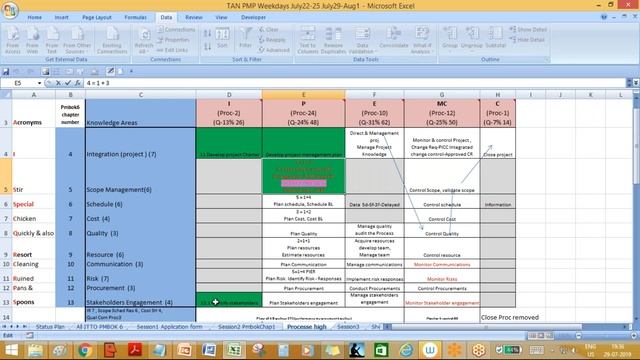
Task: Open 'Session2 PmbokChap1' sheet tab
Action: point(247,327)
